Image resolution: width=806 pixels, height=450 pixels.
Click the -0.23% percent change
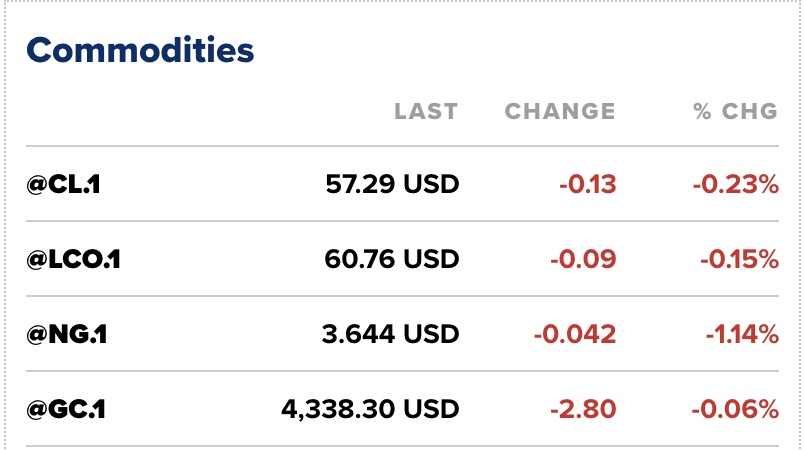(735, 184)
